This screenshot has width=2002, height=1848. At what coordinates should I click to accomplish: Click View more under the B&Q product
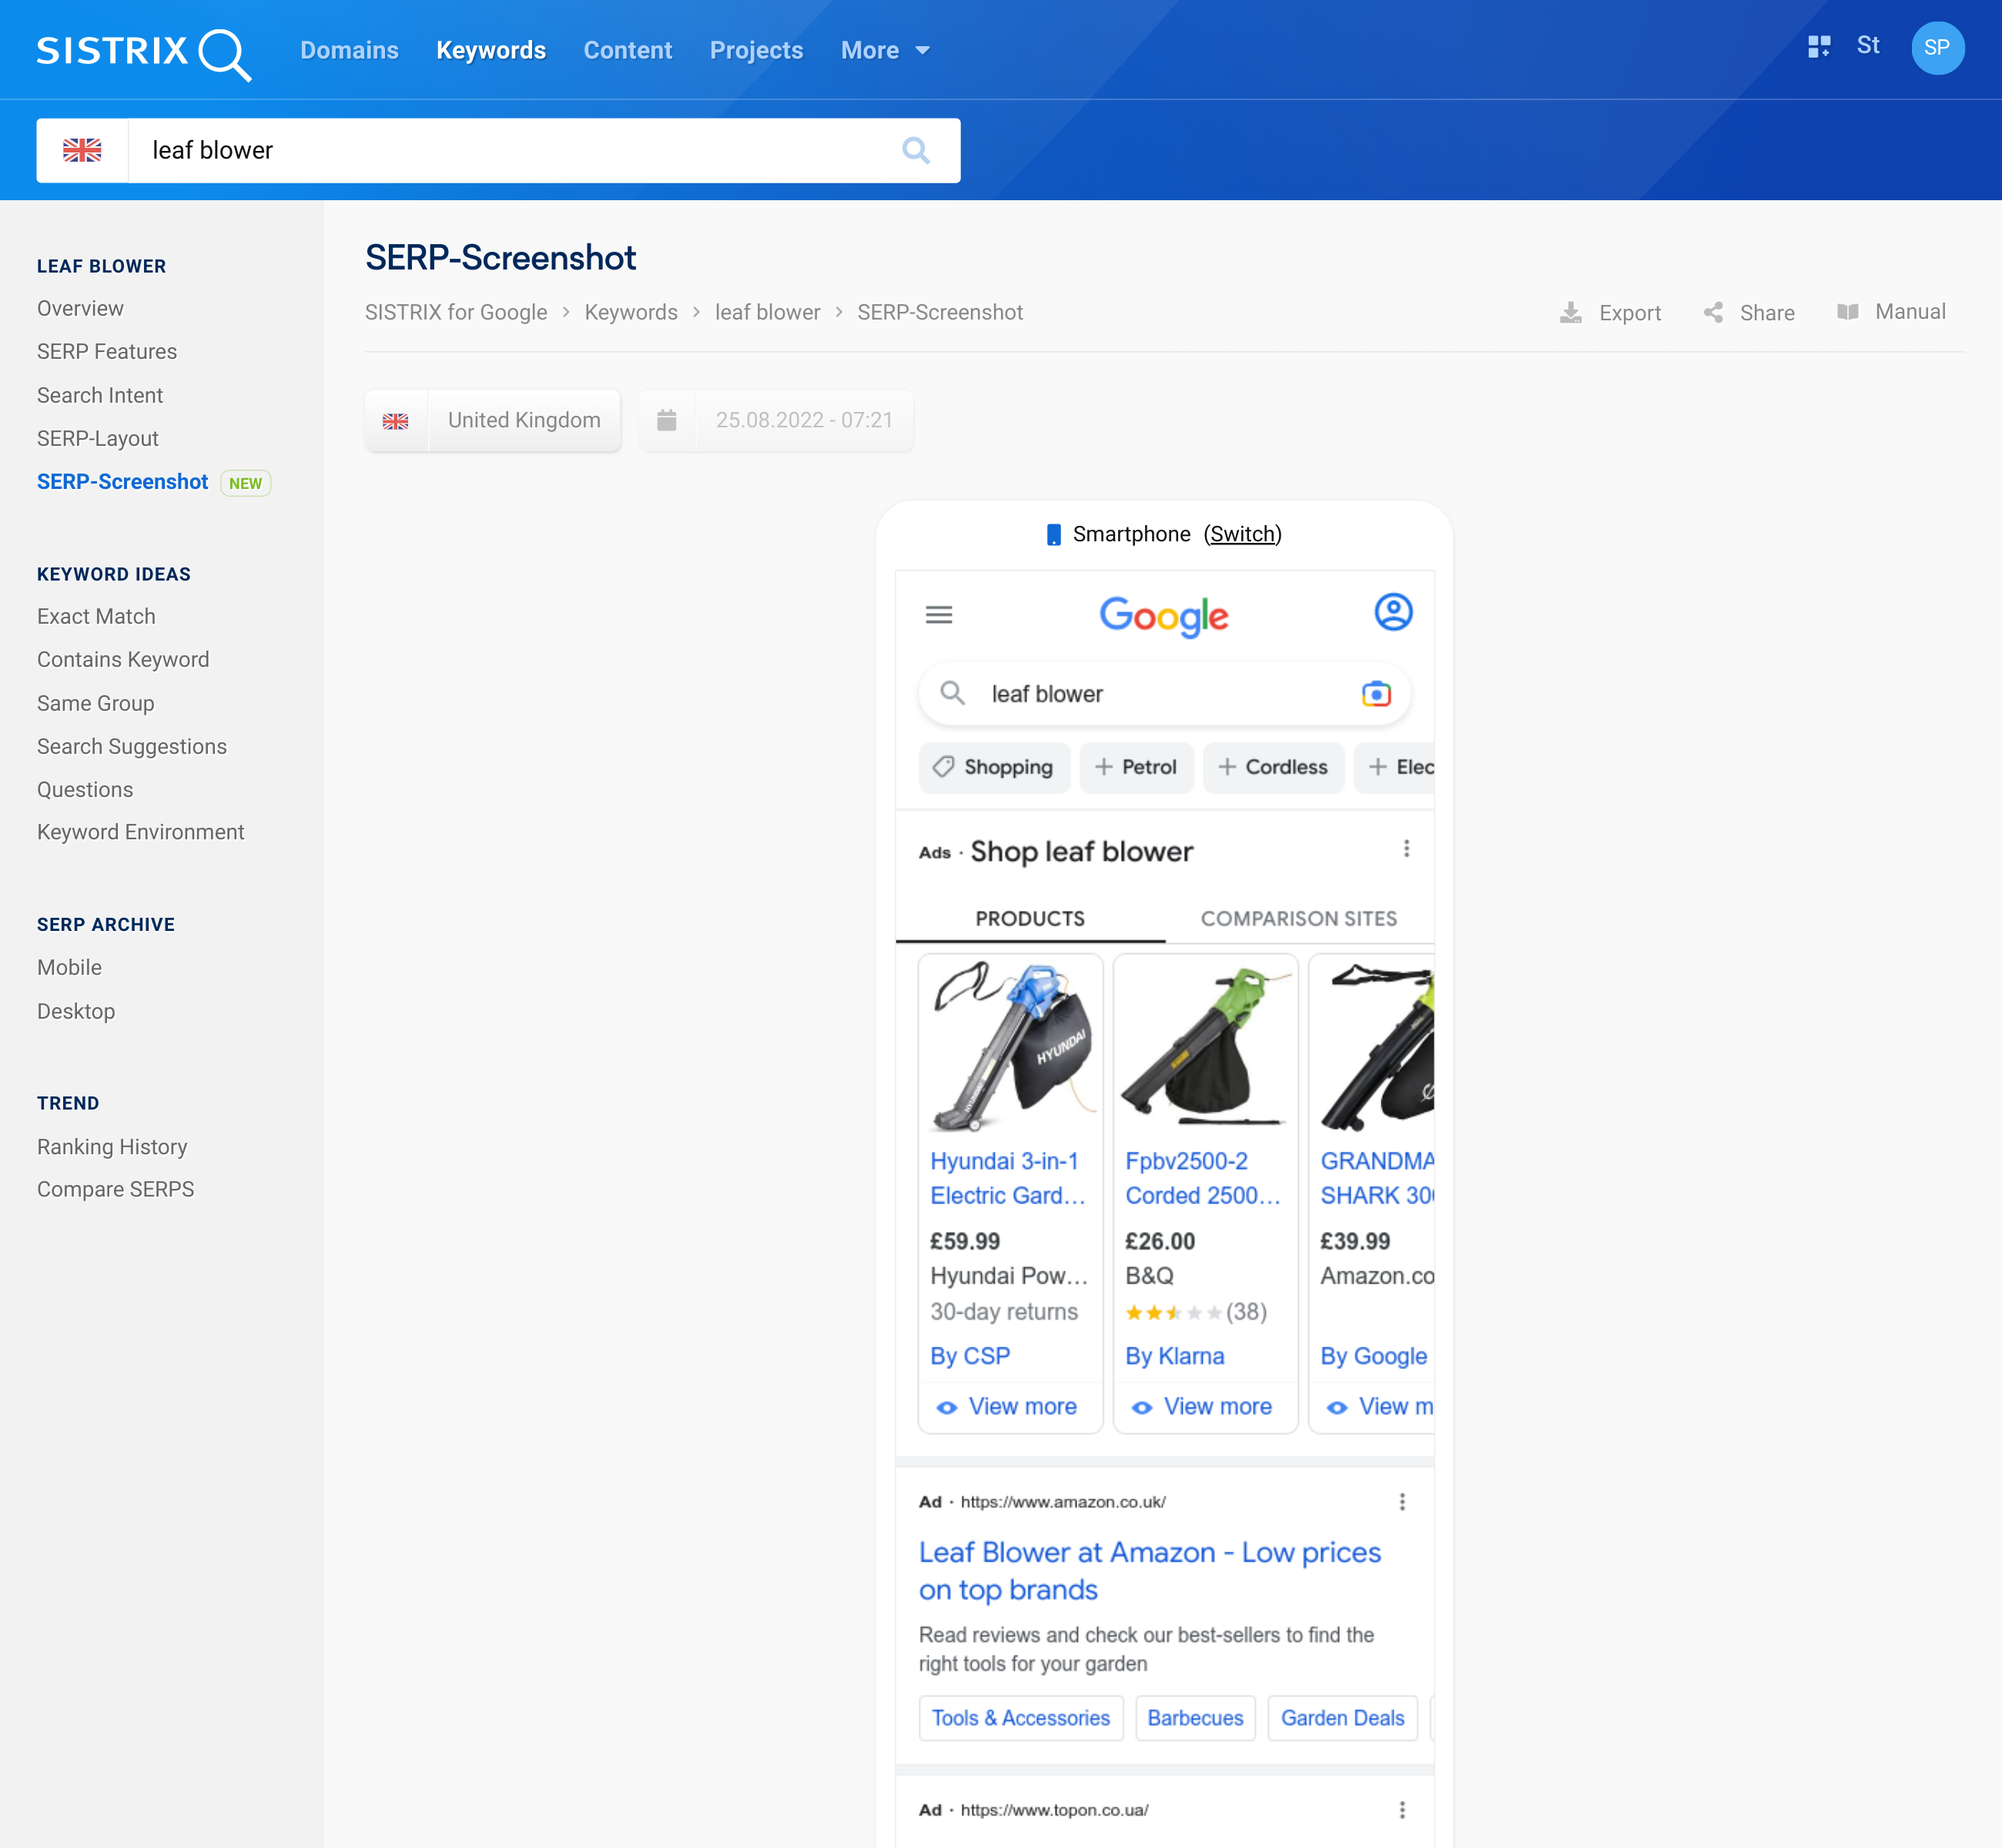coord(1202,1407)
